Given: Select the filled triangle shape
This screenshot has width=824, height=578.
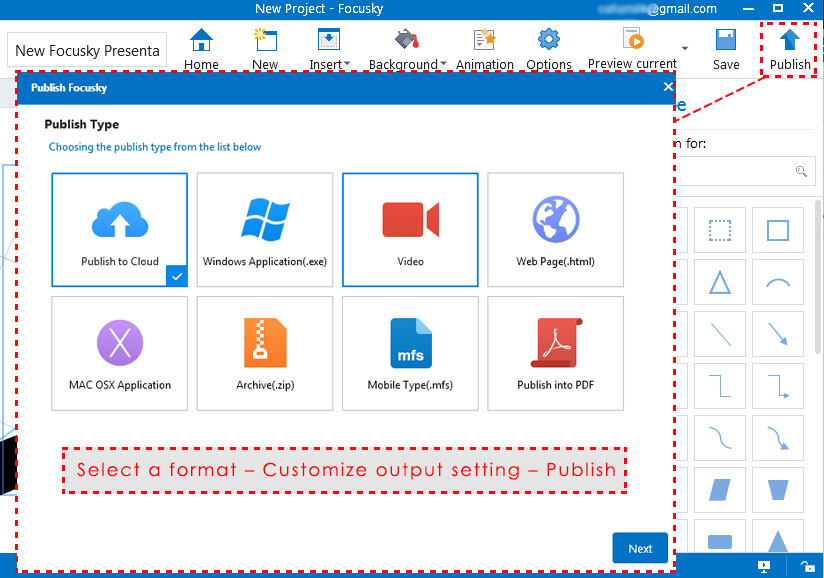Looking at the screenshot, I should pos(778,537).
